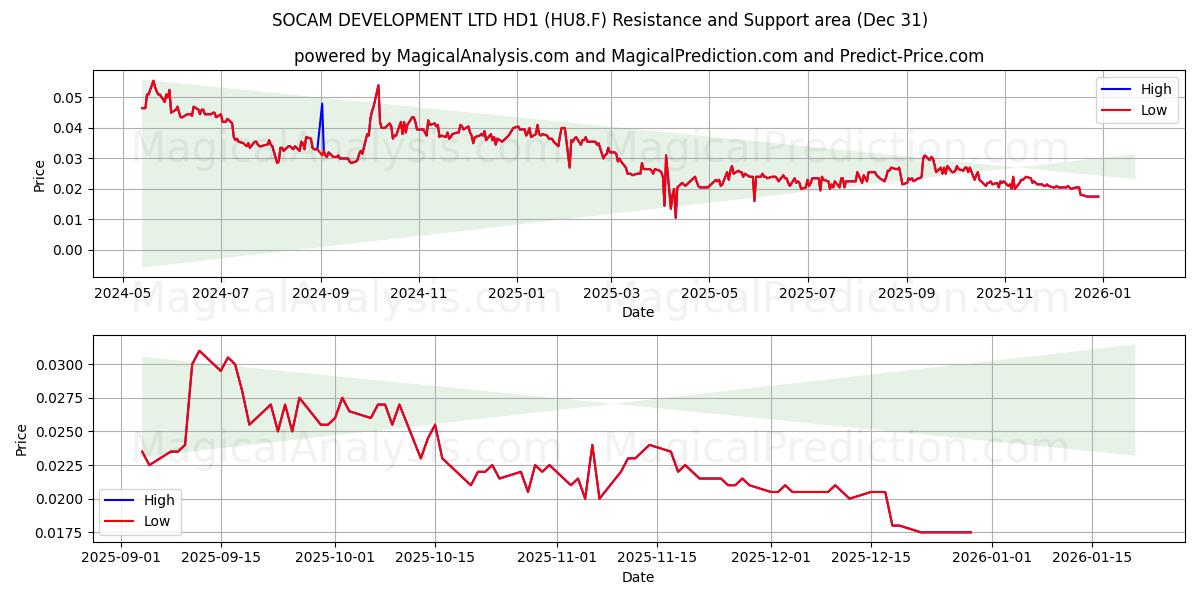This screenshot has height=600, width=1200.
Task: Click the 2025-10-15 date tick label
Action: (x=435, y=559)
